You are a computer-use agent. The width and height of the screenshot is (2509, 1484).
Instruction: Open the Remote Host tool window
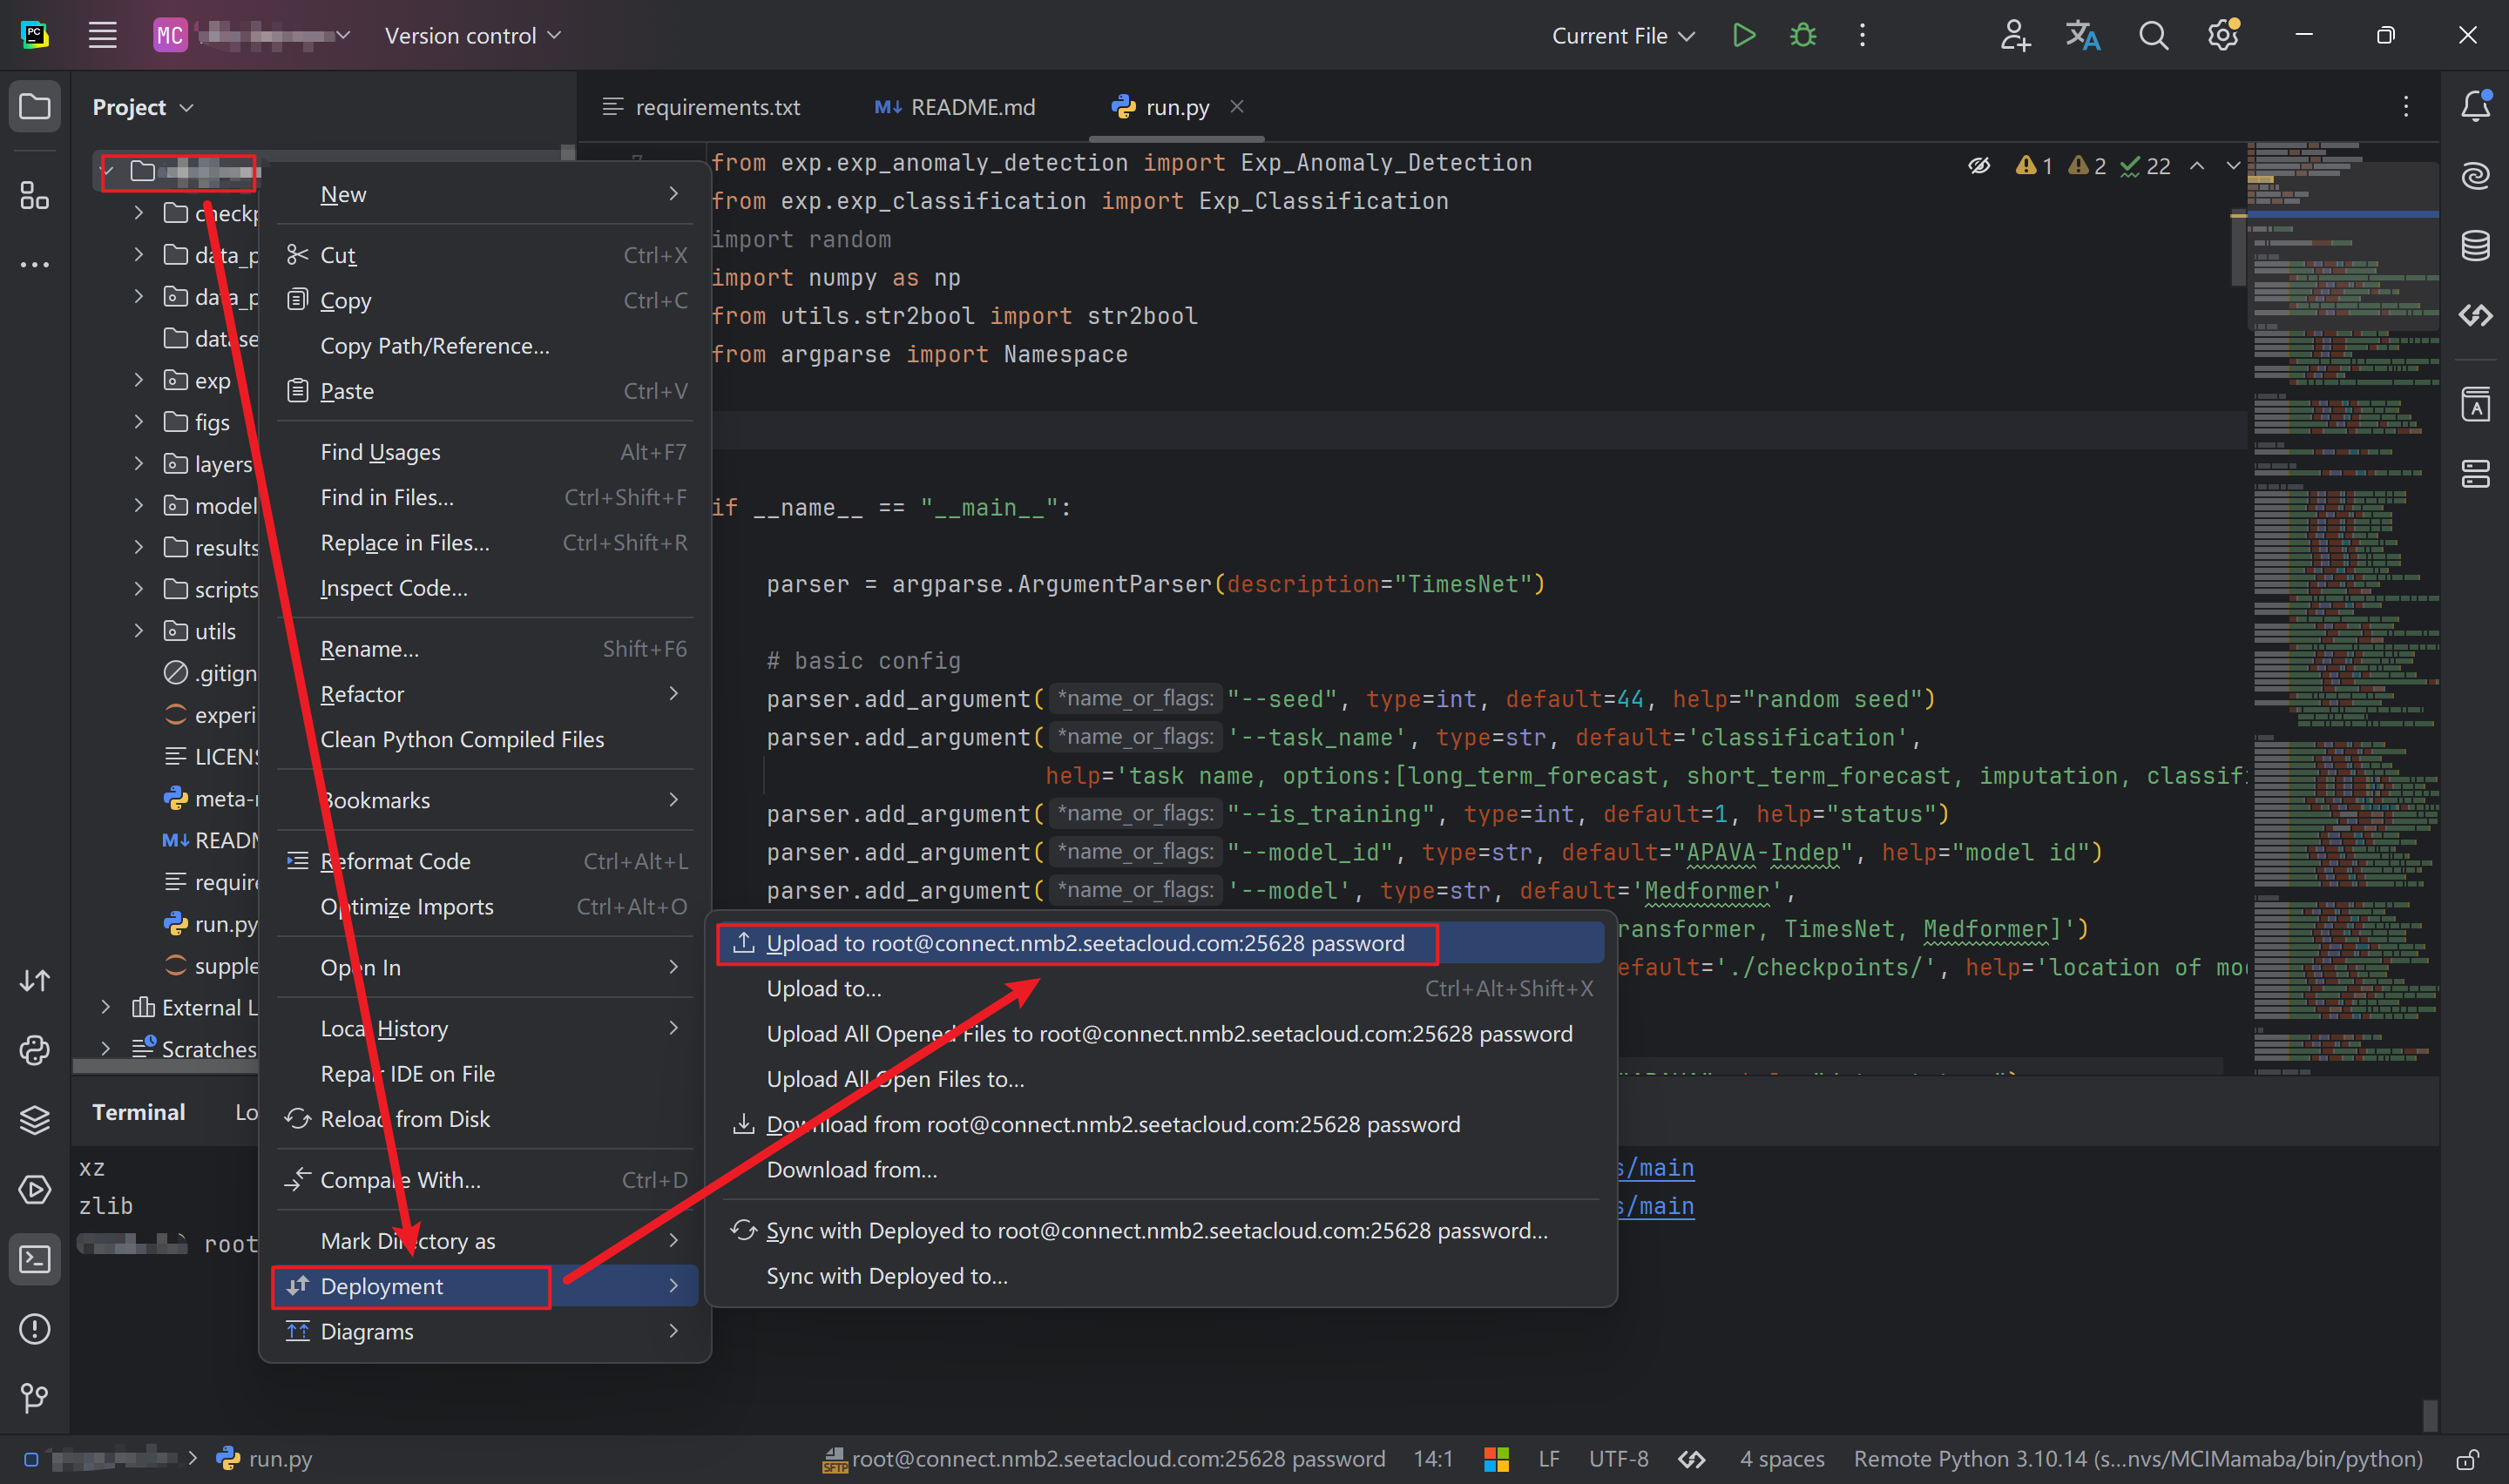coord(2475,474)
